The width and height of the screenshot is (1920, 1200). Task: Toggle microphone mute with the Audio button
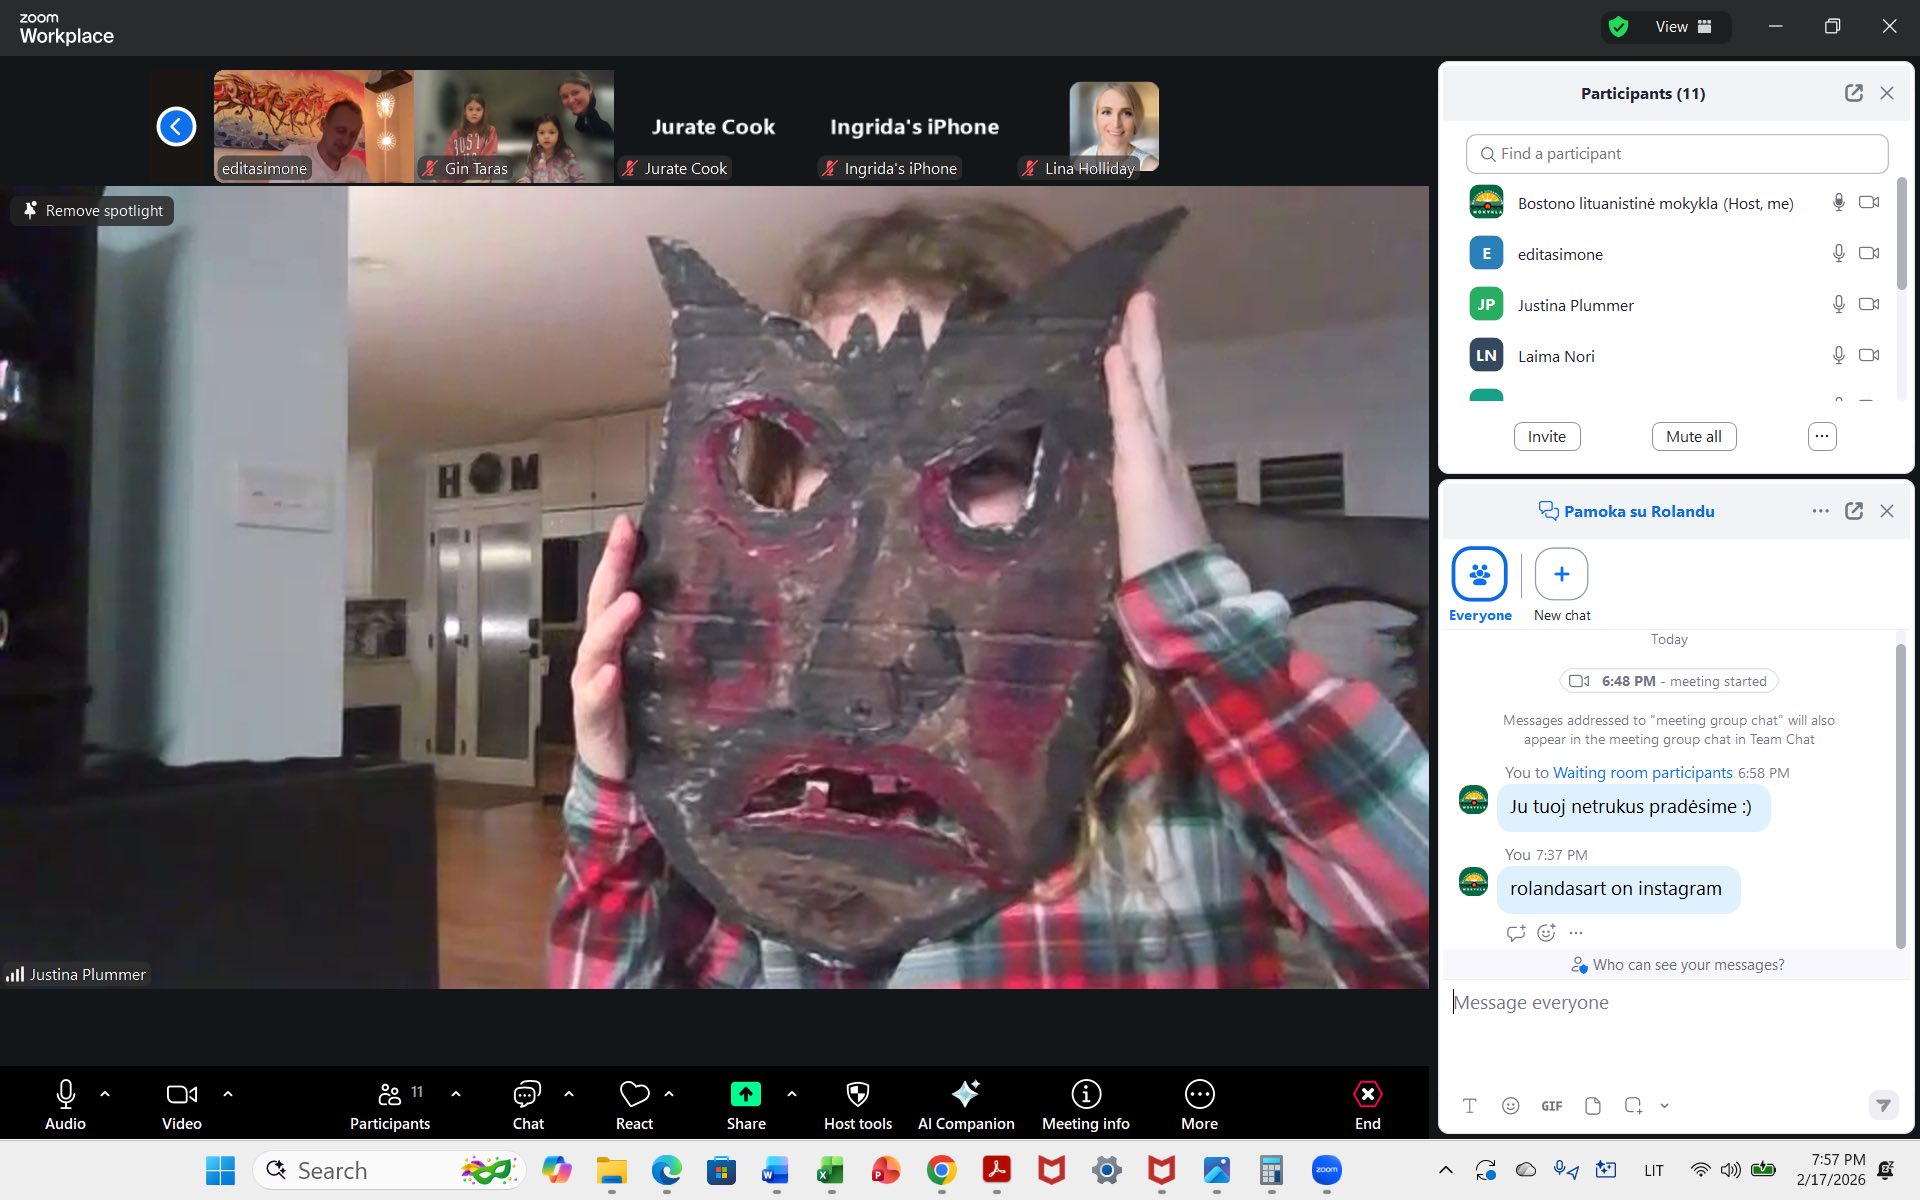(x=66, y=1095)
